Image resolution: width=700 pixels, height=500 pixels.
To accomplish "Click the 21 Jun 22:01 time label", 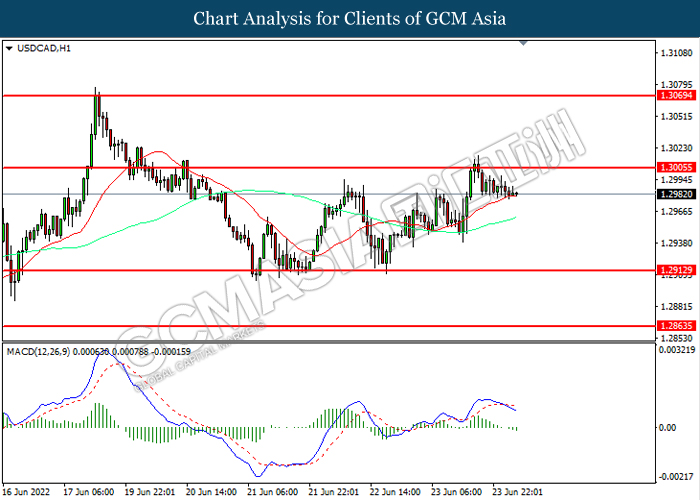I will click(333, 492).
